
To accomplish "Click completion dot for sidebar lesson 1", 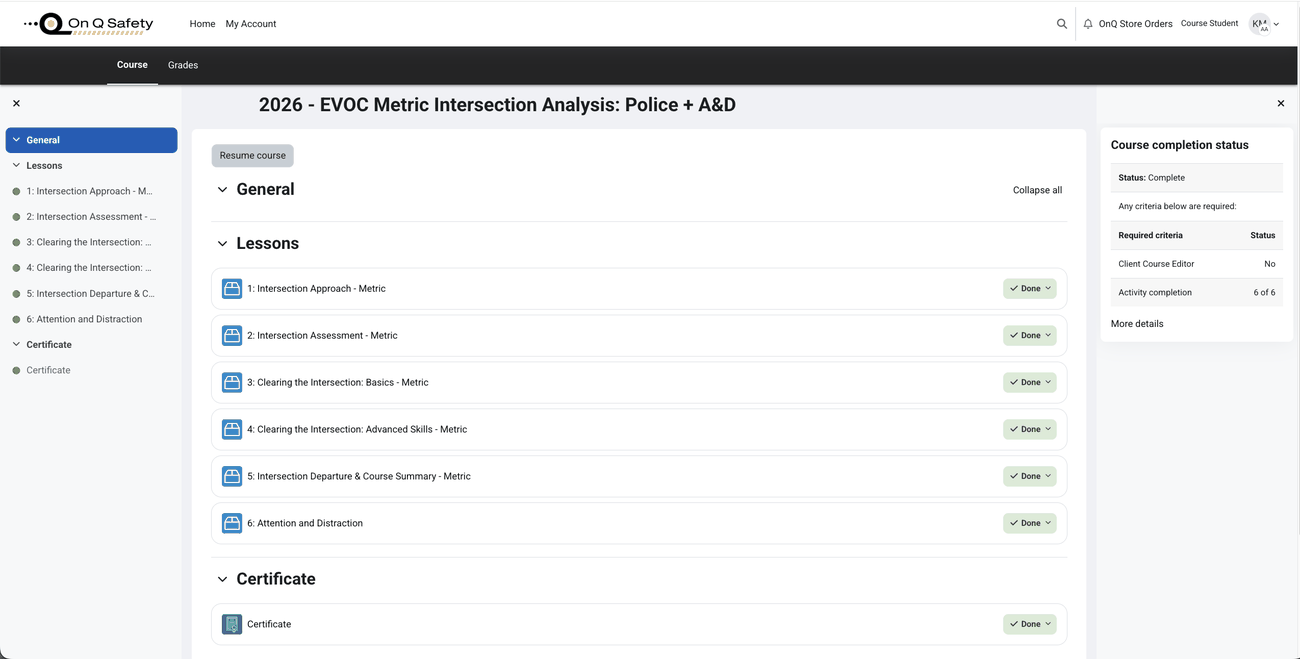I will point(16,191).
